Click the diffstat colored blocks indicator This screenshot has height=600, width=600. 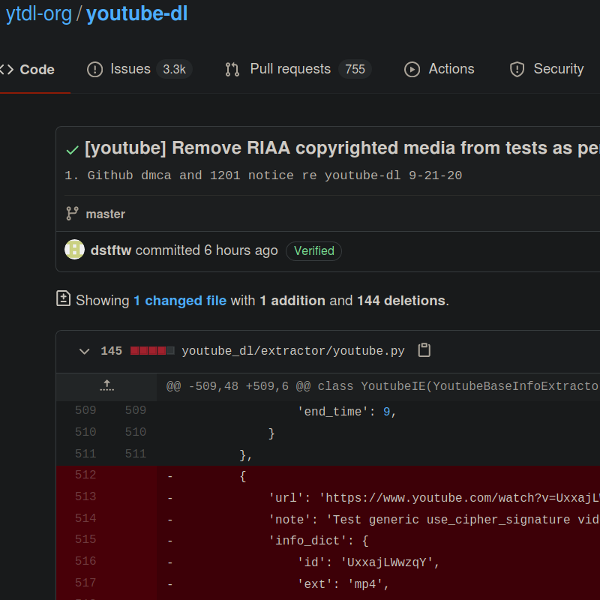[152, 351]
